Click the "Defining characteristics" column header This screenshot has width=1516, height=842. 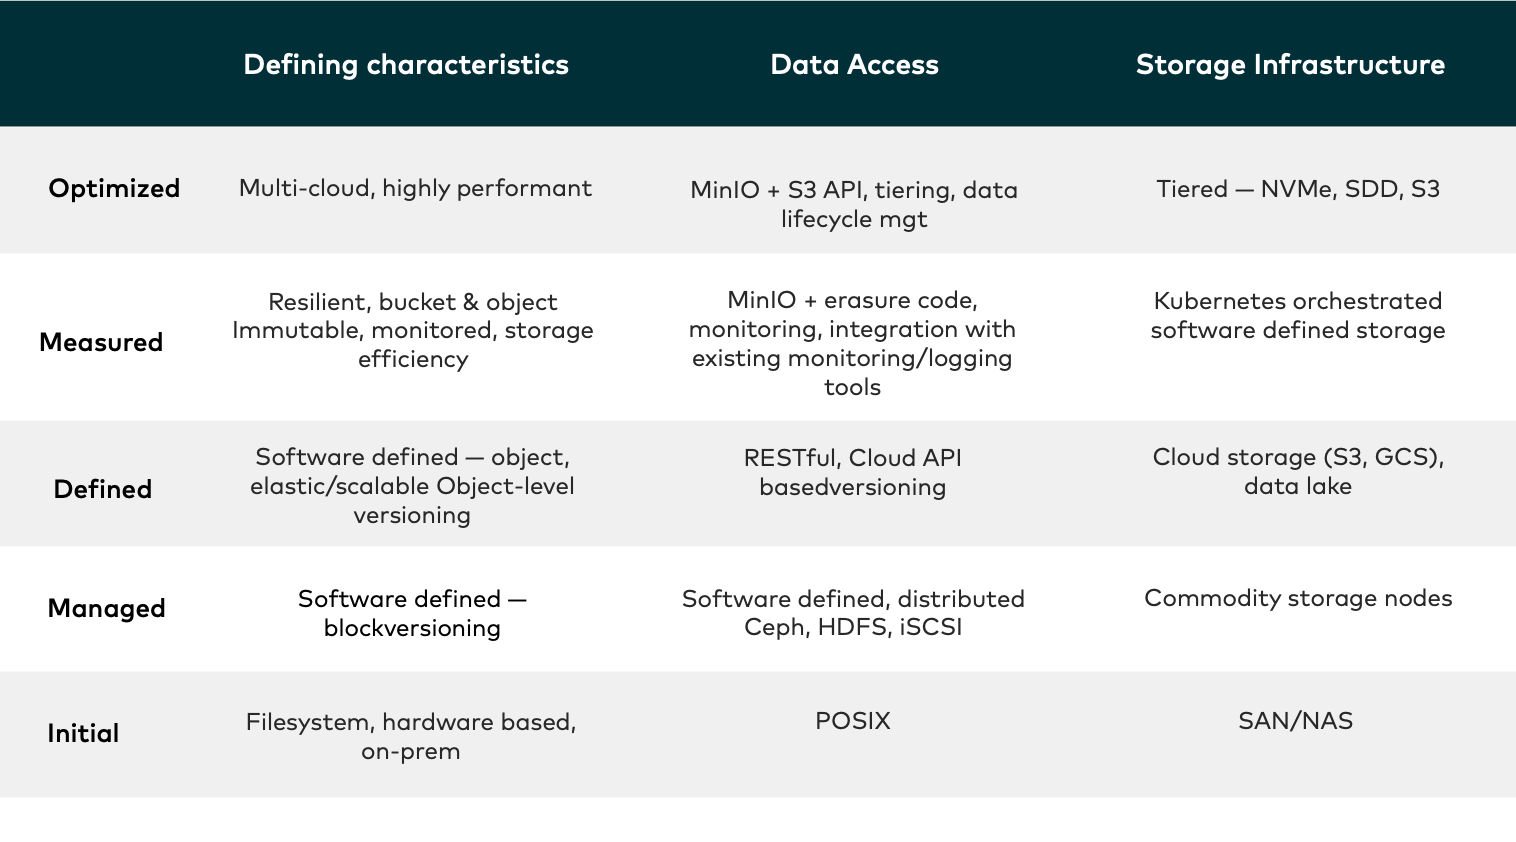(x=406, y=65)
